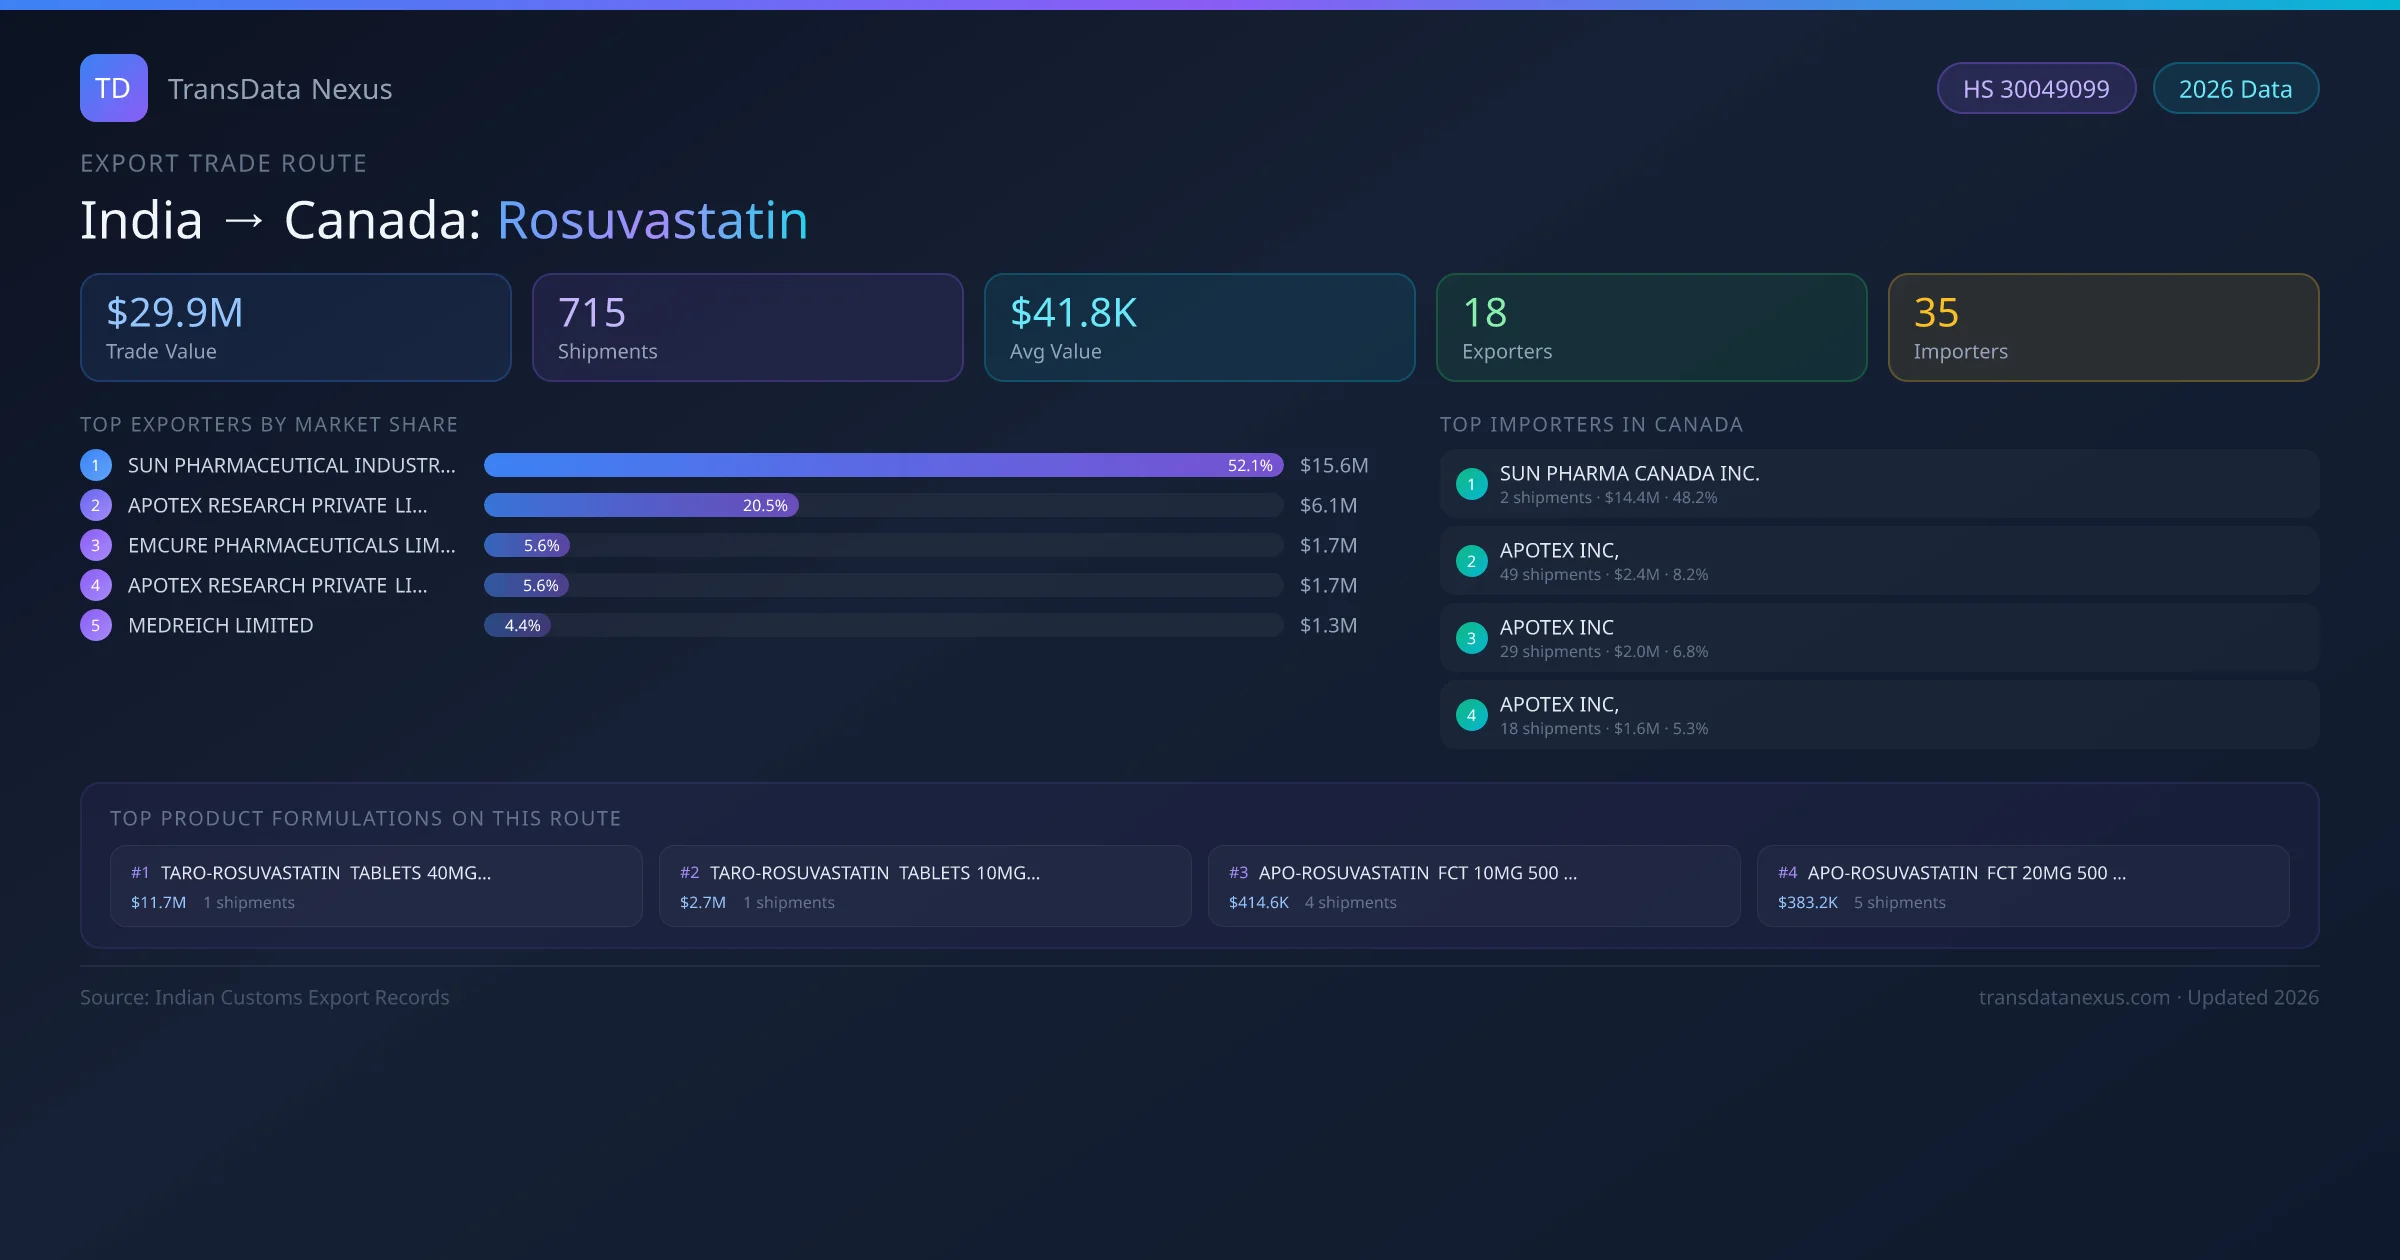Click the transdatanexus.com footer link

(x=2074, y=997)
